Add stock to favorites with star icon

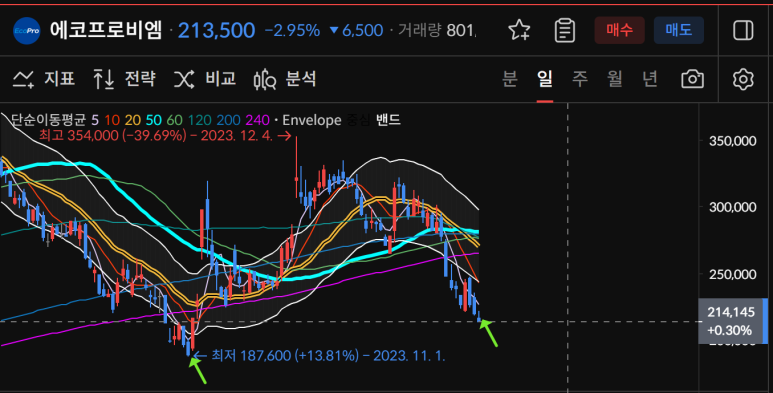tap(519, 30)
